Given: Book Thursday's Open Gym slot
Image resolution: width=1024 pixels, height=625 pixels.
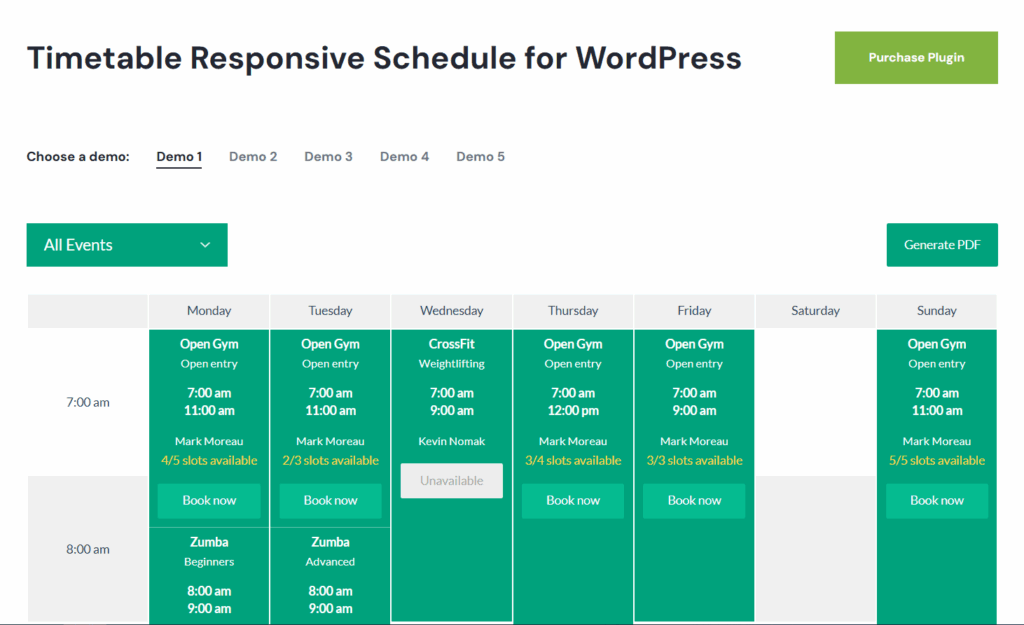Looking at the screenshot, I should tap(572, 501).
